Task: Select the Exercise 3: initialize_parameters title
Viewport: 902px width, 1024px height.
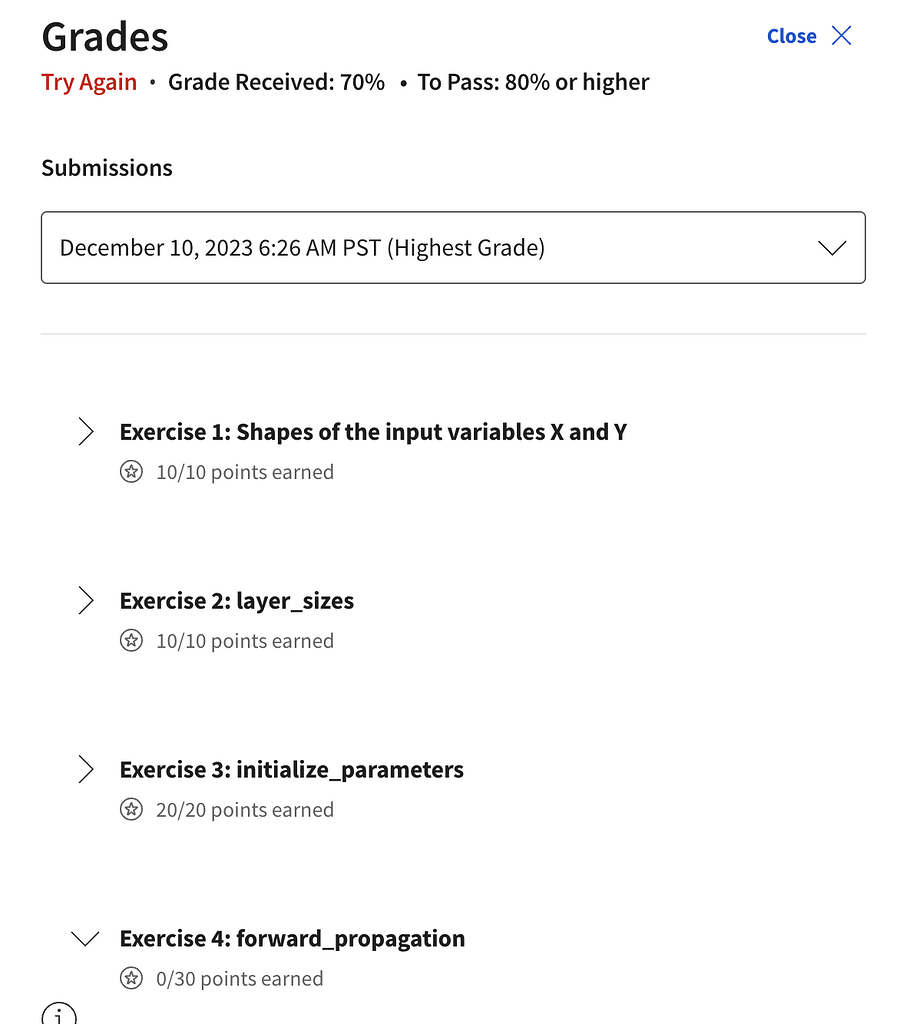Action: [292, 770]
